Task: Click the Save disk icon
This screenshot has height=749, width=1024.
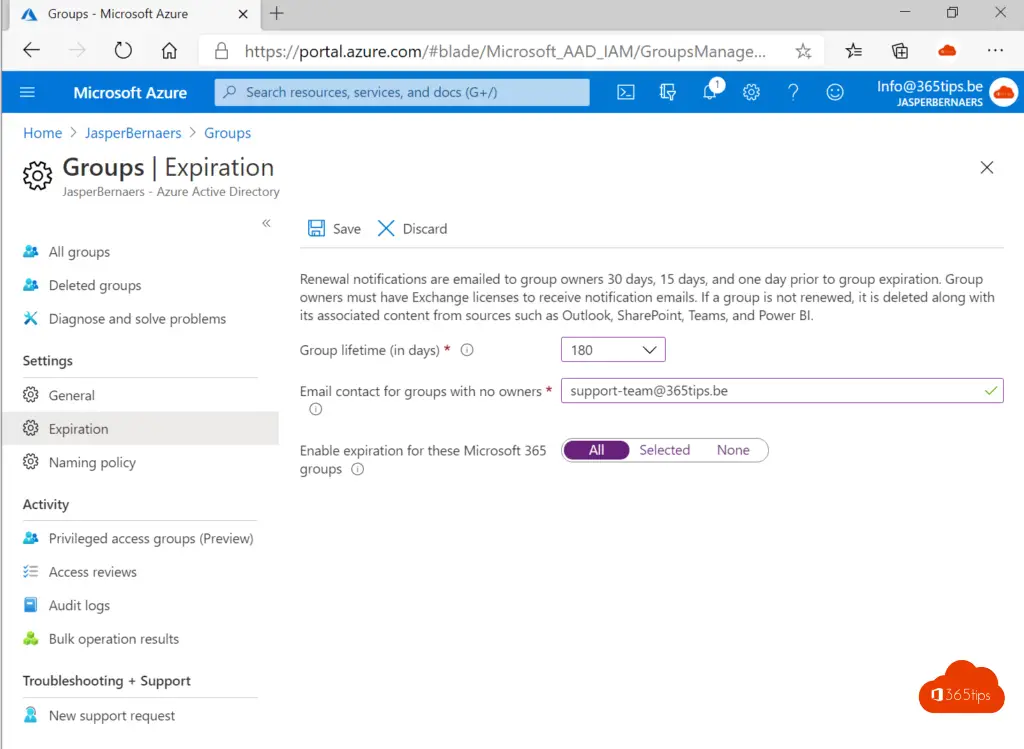Action: [x=316, y=229]
